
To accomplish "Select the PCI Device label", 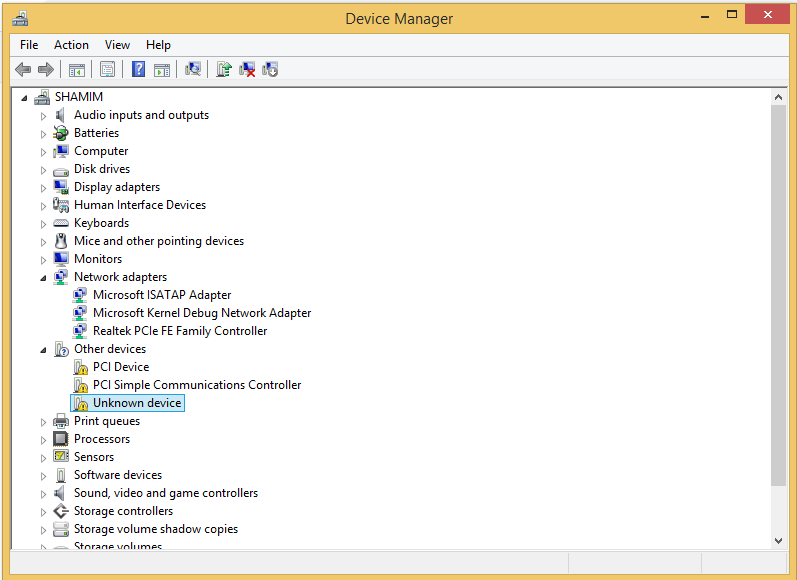I will [121, 367].
